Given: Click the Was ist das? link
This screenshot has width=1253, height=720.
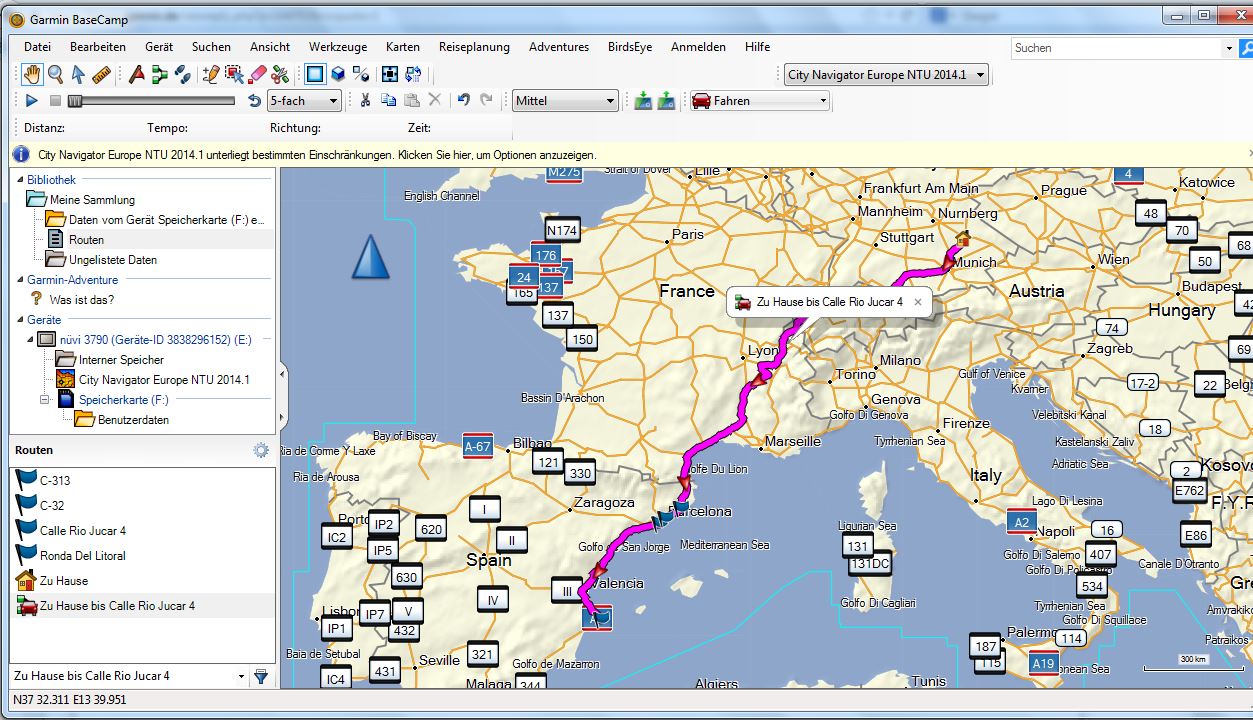Looking at the screenshot, I should pyautogui.click(x=82, y=300).
